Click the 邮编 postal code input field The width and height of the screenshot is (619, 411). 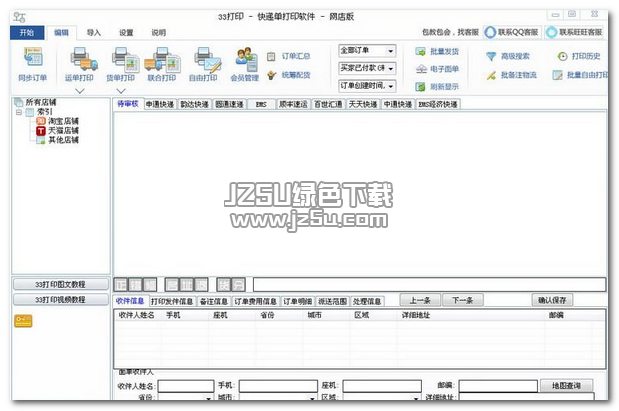click(x=498, y=386)
